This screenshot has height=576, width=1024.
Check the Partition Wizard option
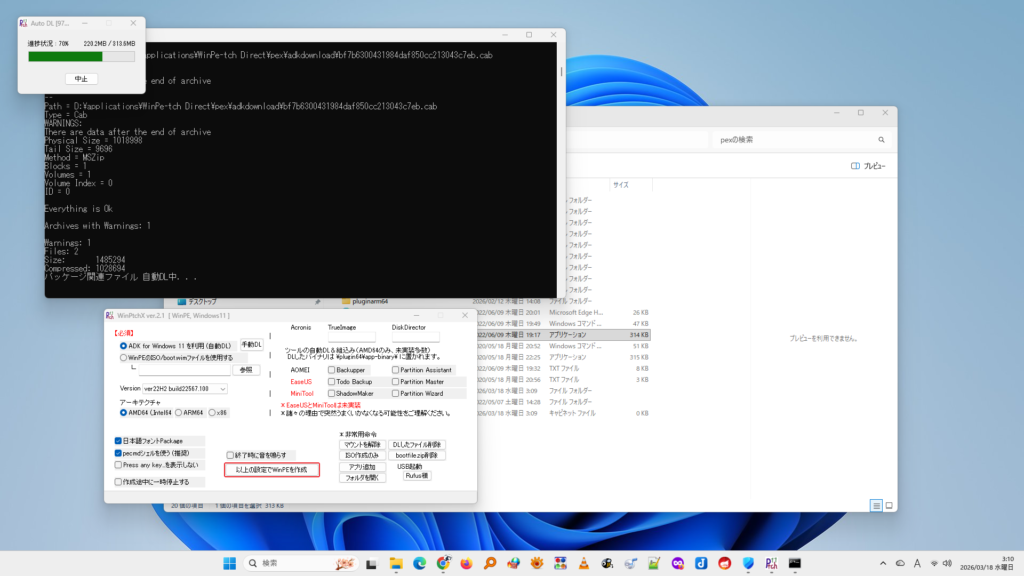point(395,393)
